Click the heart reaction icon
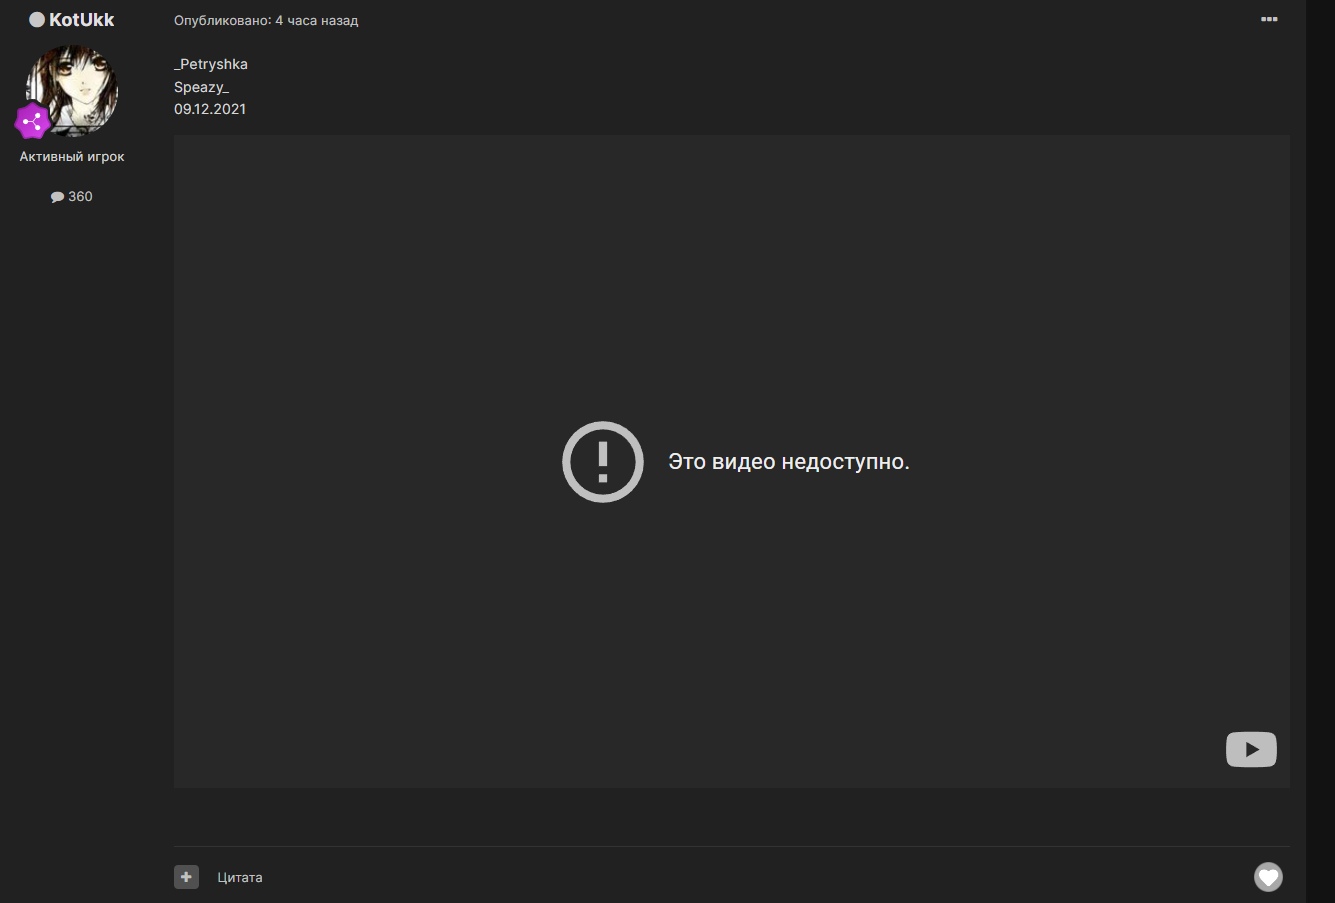 pos(1268,877)
